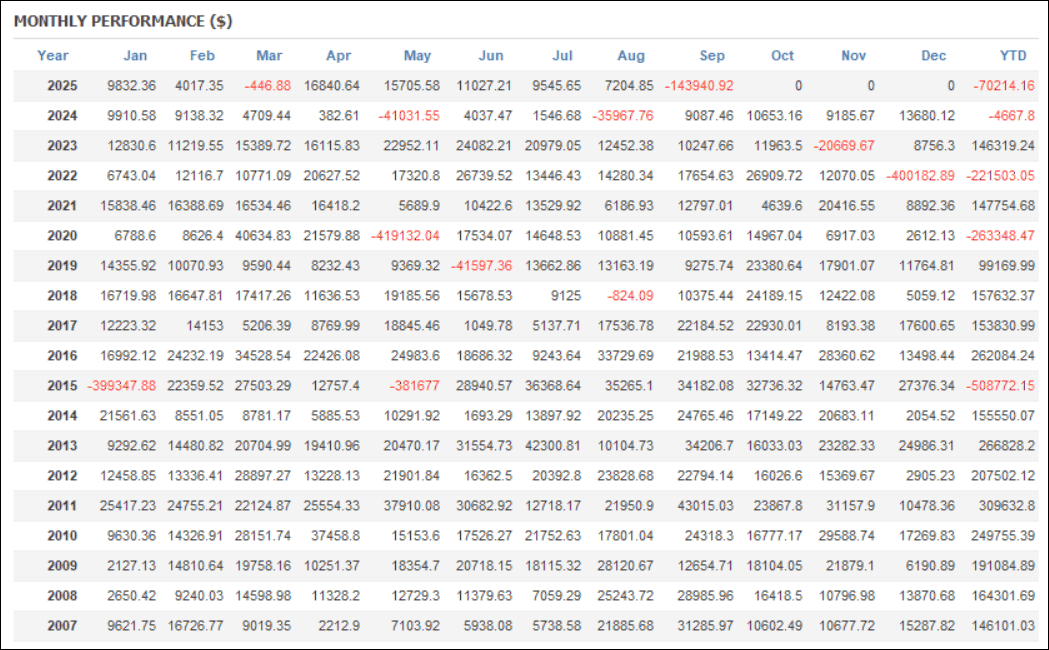Viewport: 1049px width, 650px height.
Task: Click the June 2019 loss -41597.36
Action: click(x=482, y=267)
